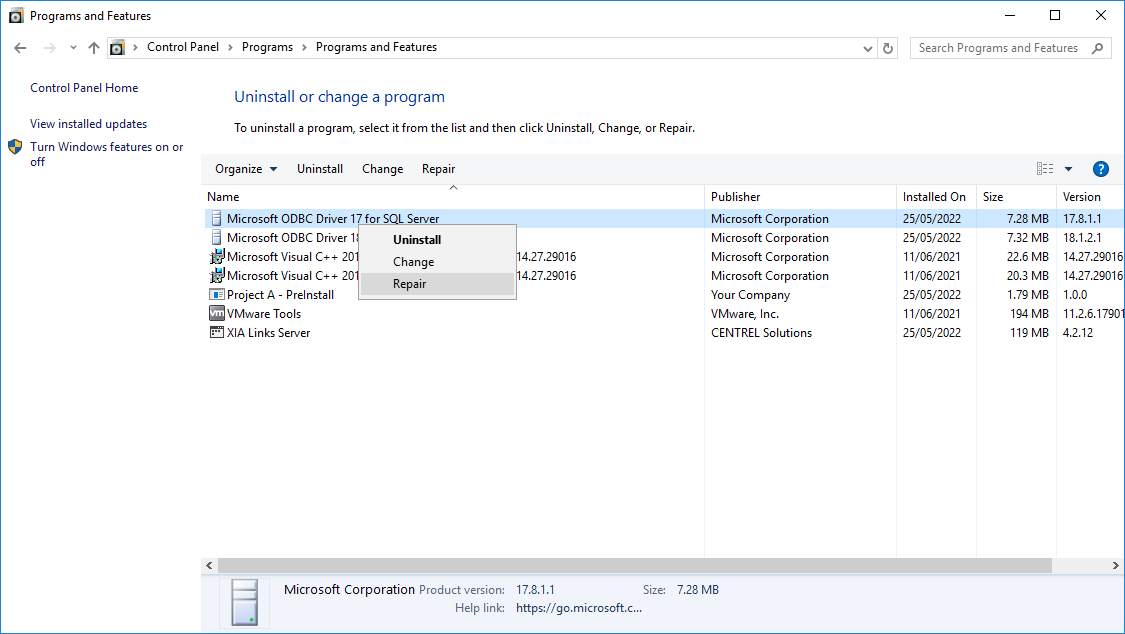Refresh the Programs and Features list

click(888, 48)
